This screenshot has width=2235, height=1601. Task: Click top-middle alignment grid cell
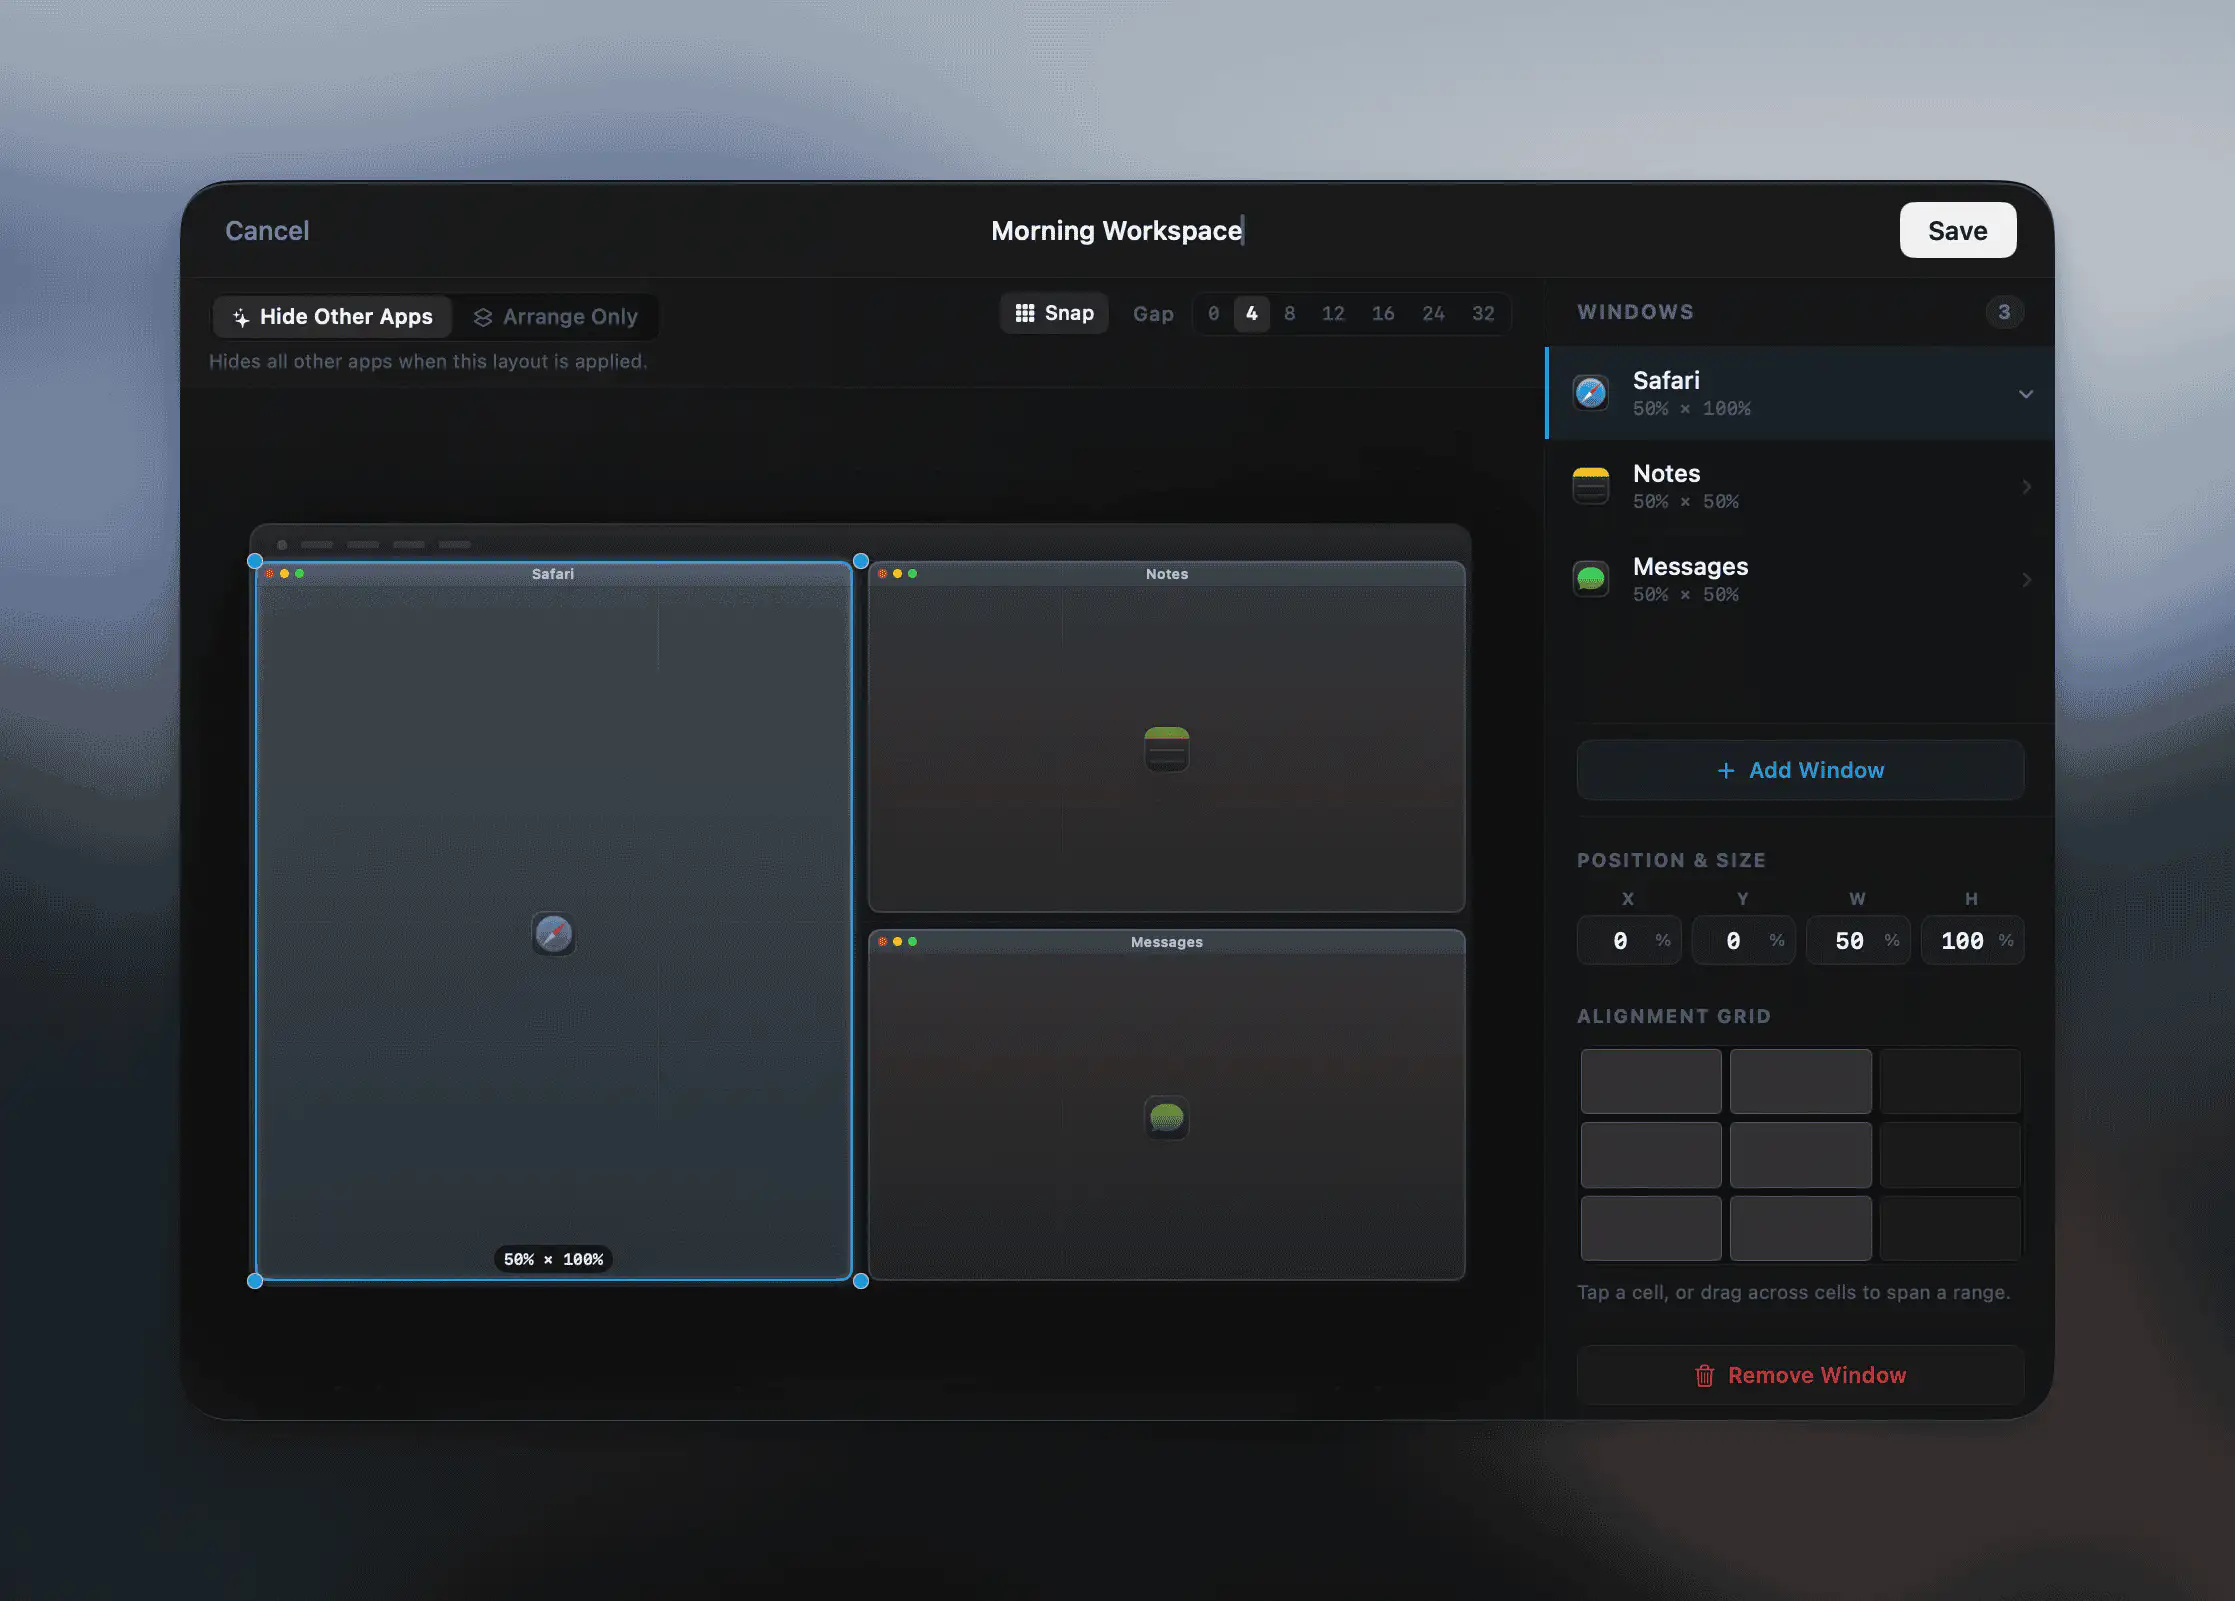[1800, 1081]
